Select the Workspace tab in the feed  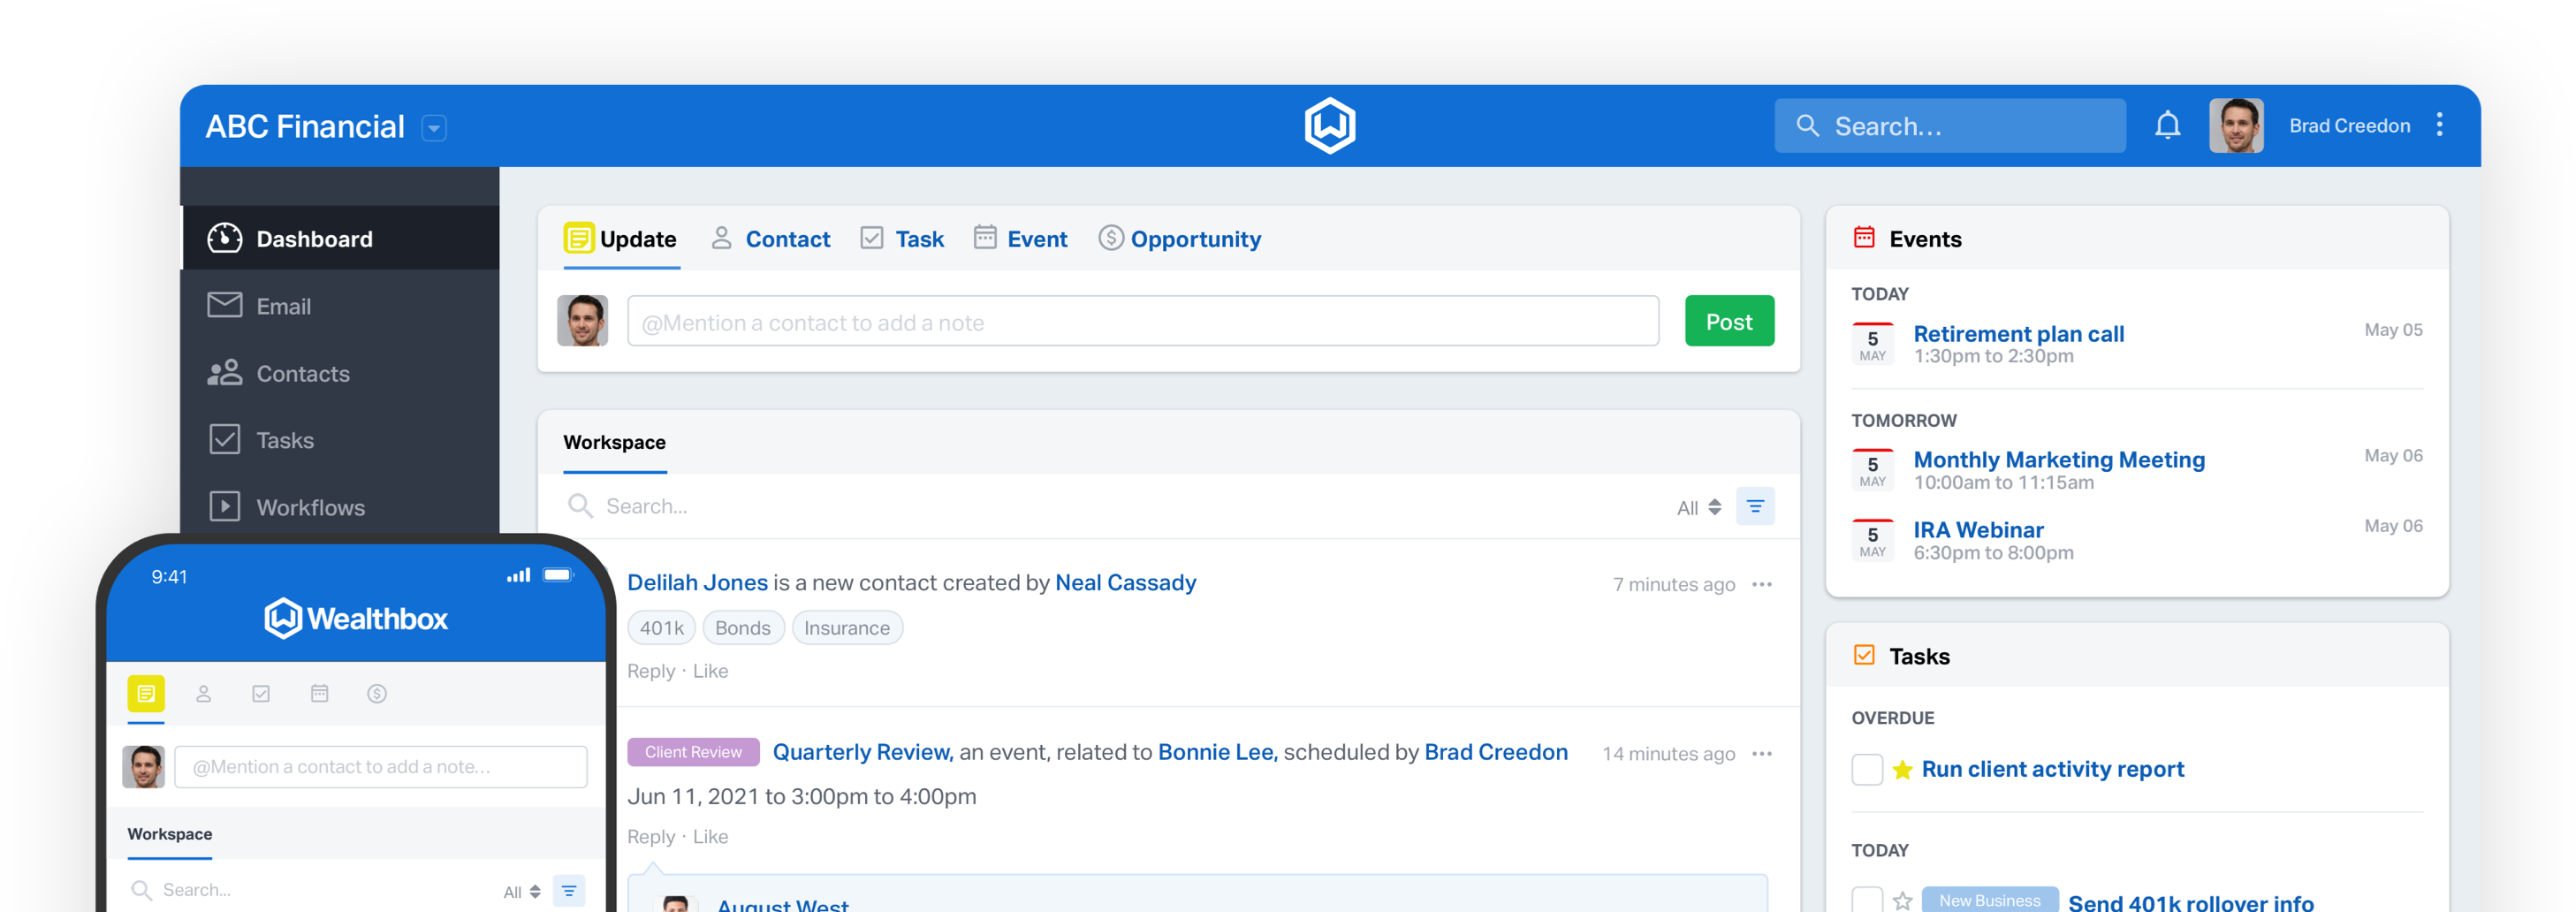pos(614,442)
